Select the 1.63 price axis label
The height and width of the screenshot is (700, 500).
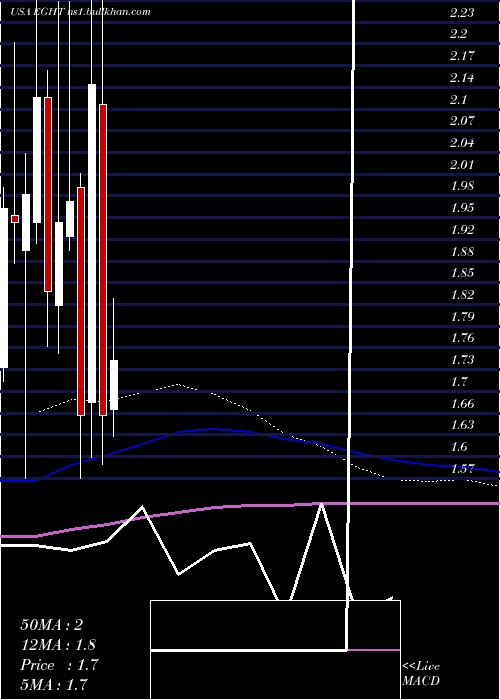(462, 425)
